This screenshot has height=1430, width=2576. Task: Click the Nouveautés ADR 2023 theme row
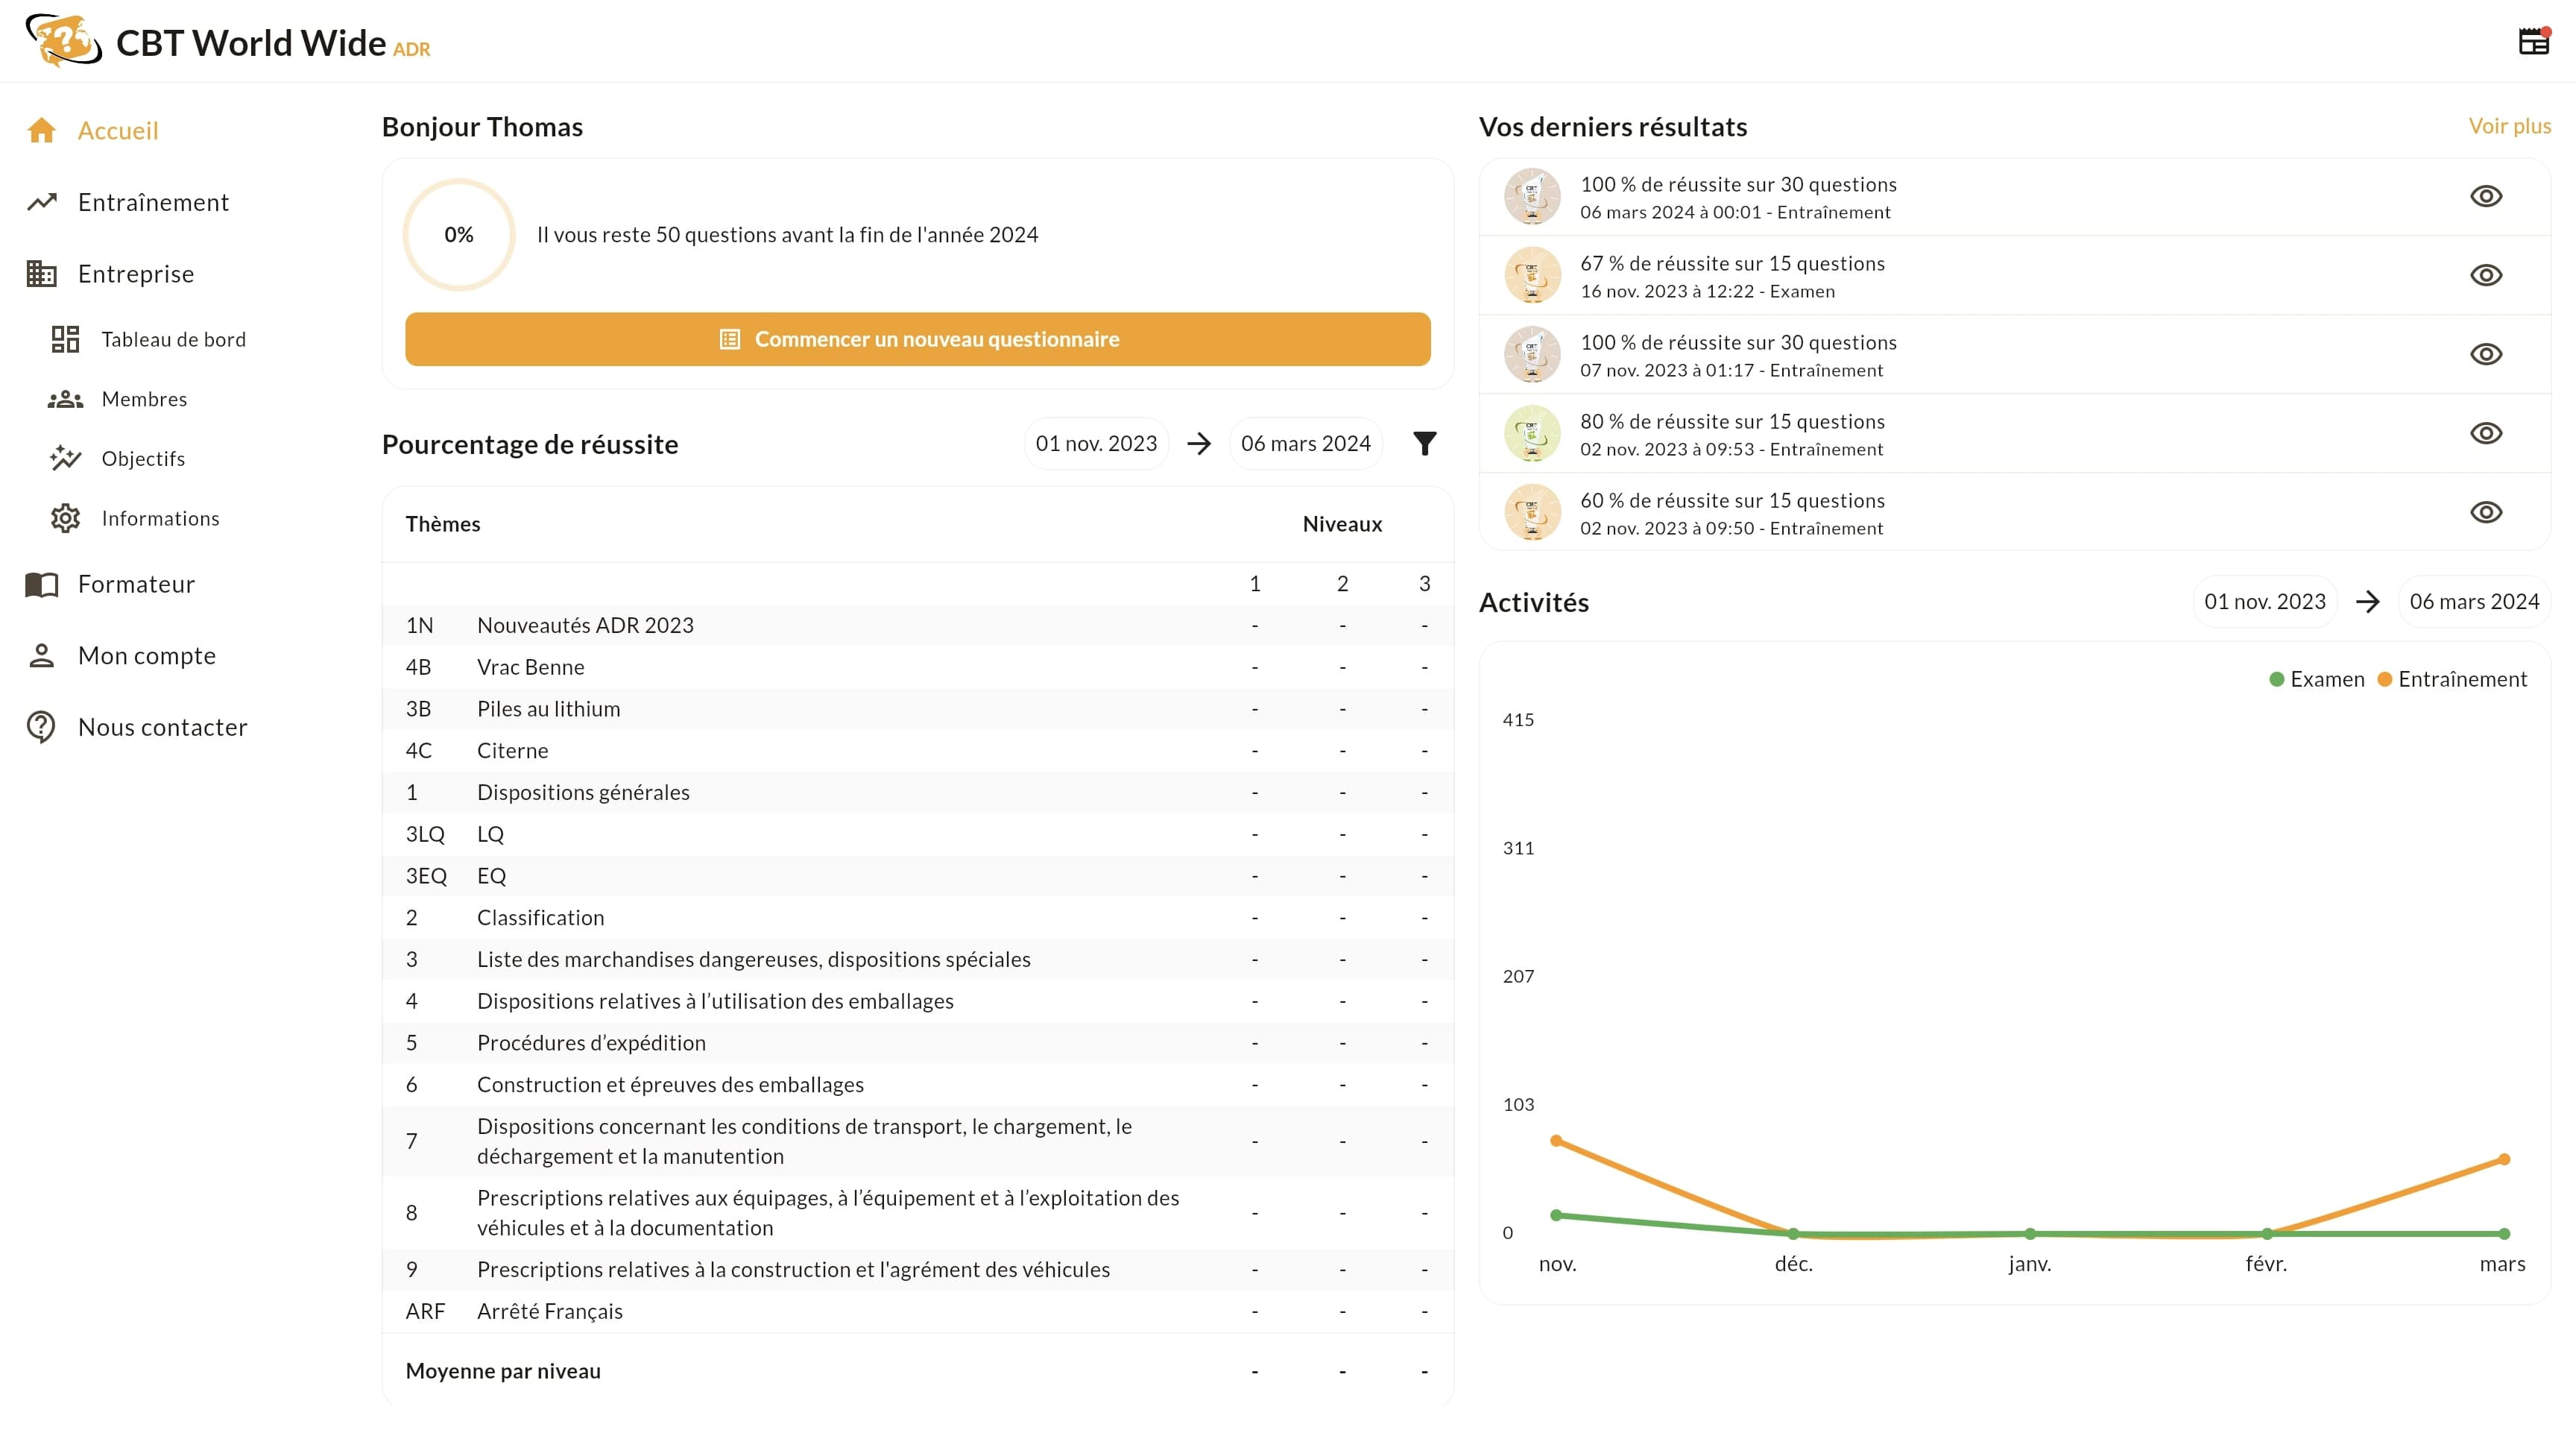585,625
